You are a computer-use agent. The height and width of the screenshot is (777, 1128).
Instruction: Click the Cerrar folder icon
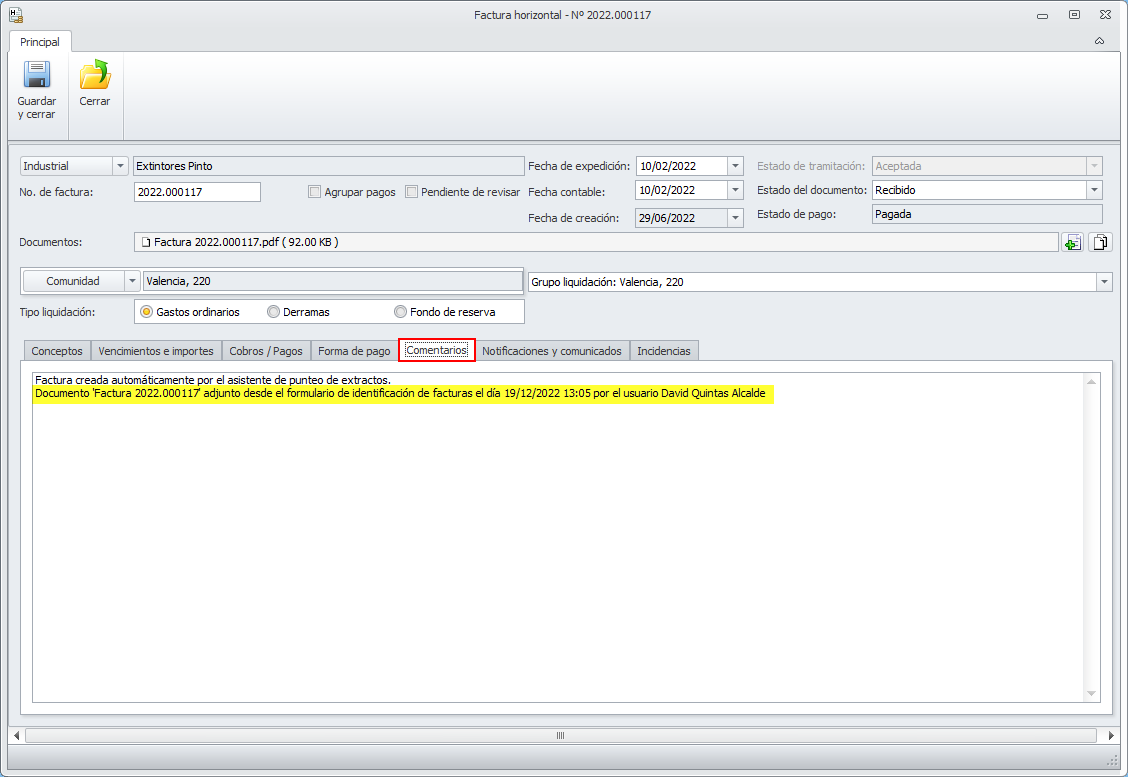pyautogui.click(x=94, y=75)
